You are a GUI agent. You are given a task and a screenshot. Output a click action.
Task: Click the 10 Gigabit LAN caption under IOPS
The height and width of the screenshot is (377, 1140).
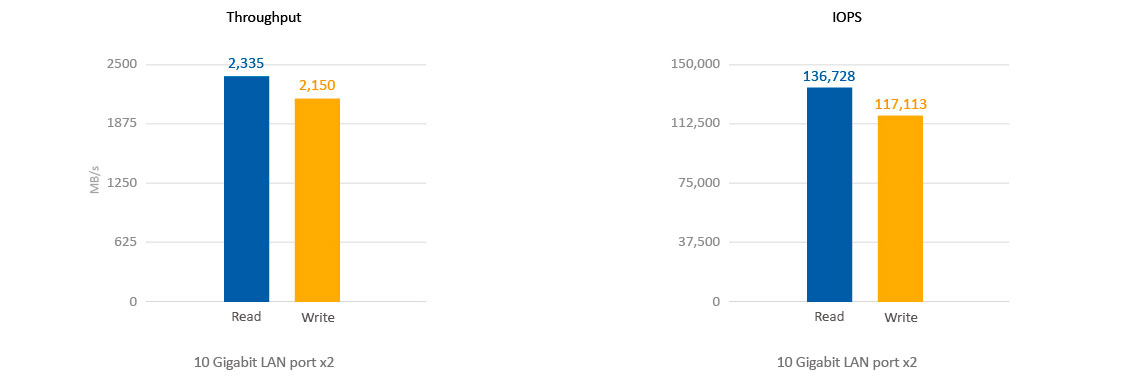847,361
